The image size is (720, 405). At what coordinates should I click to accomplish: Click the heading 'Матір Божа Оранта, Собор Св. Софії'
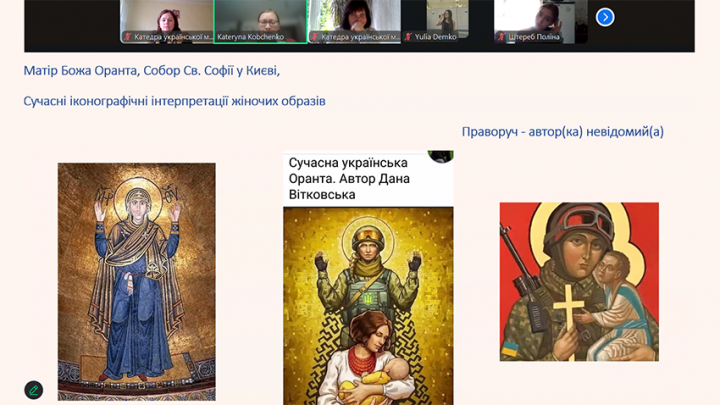coord(152,70)
